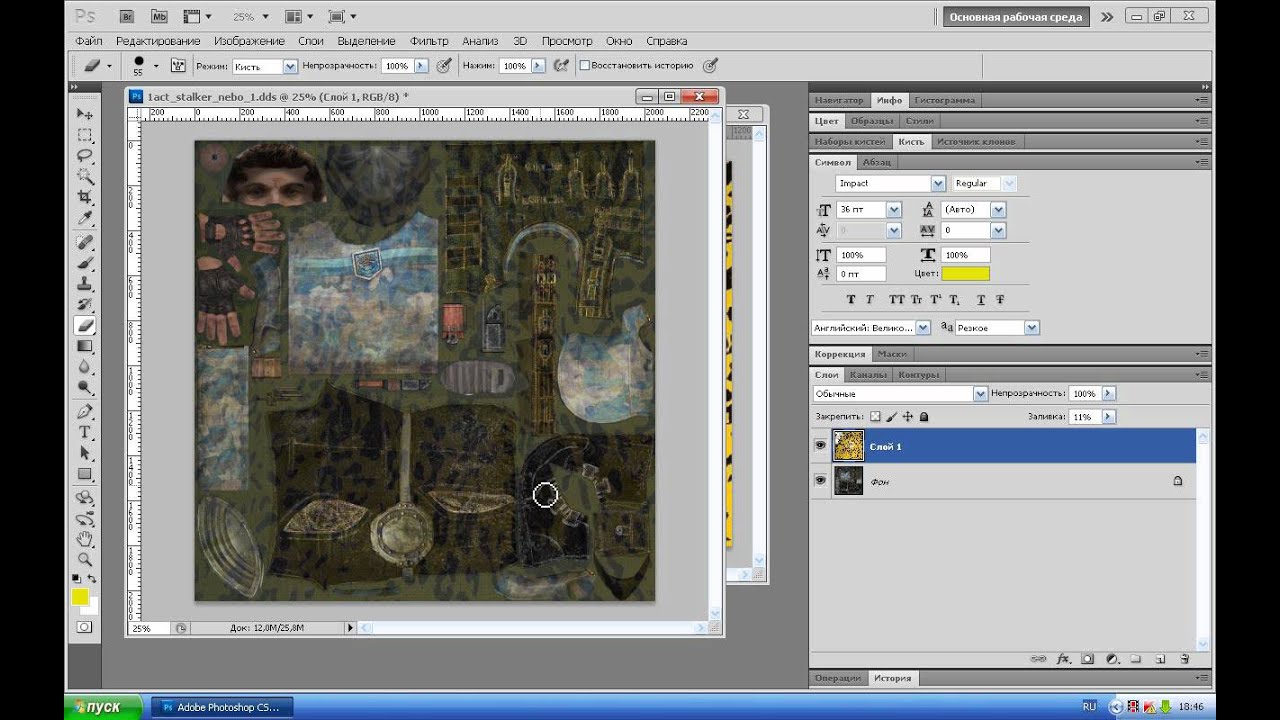Click Adobe Photoshop CS taskbar button
This screenshot has height=720, width=1280.
[x=222, y=707]
